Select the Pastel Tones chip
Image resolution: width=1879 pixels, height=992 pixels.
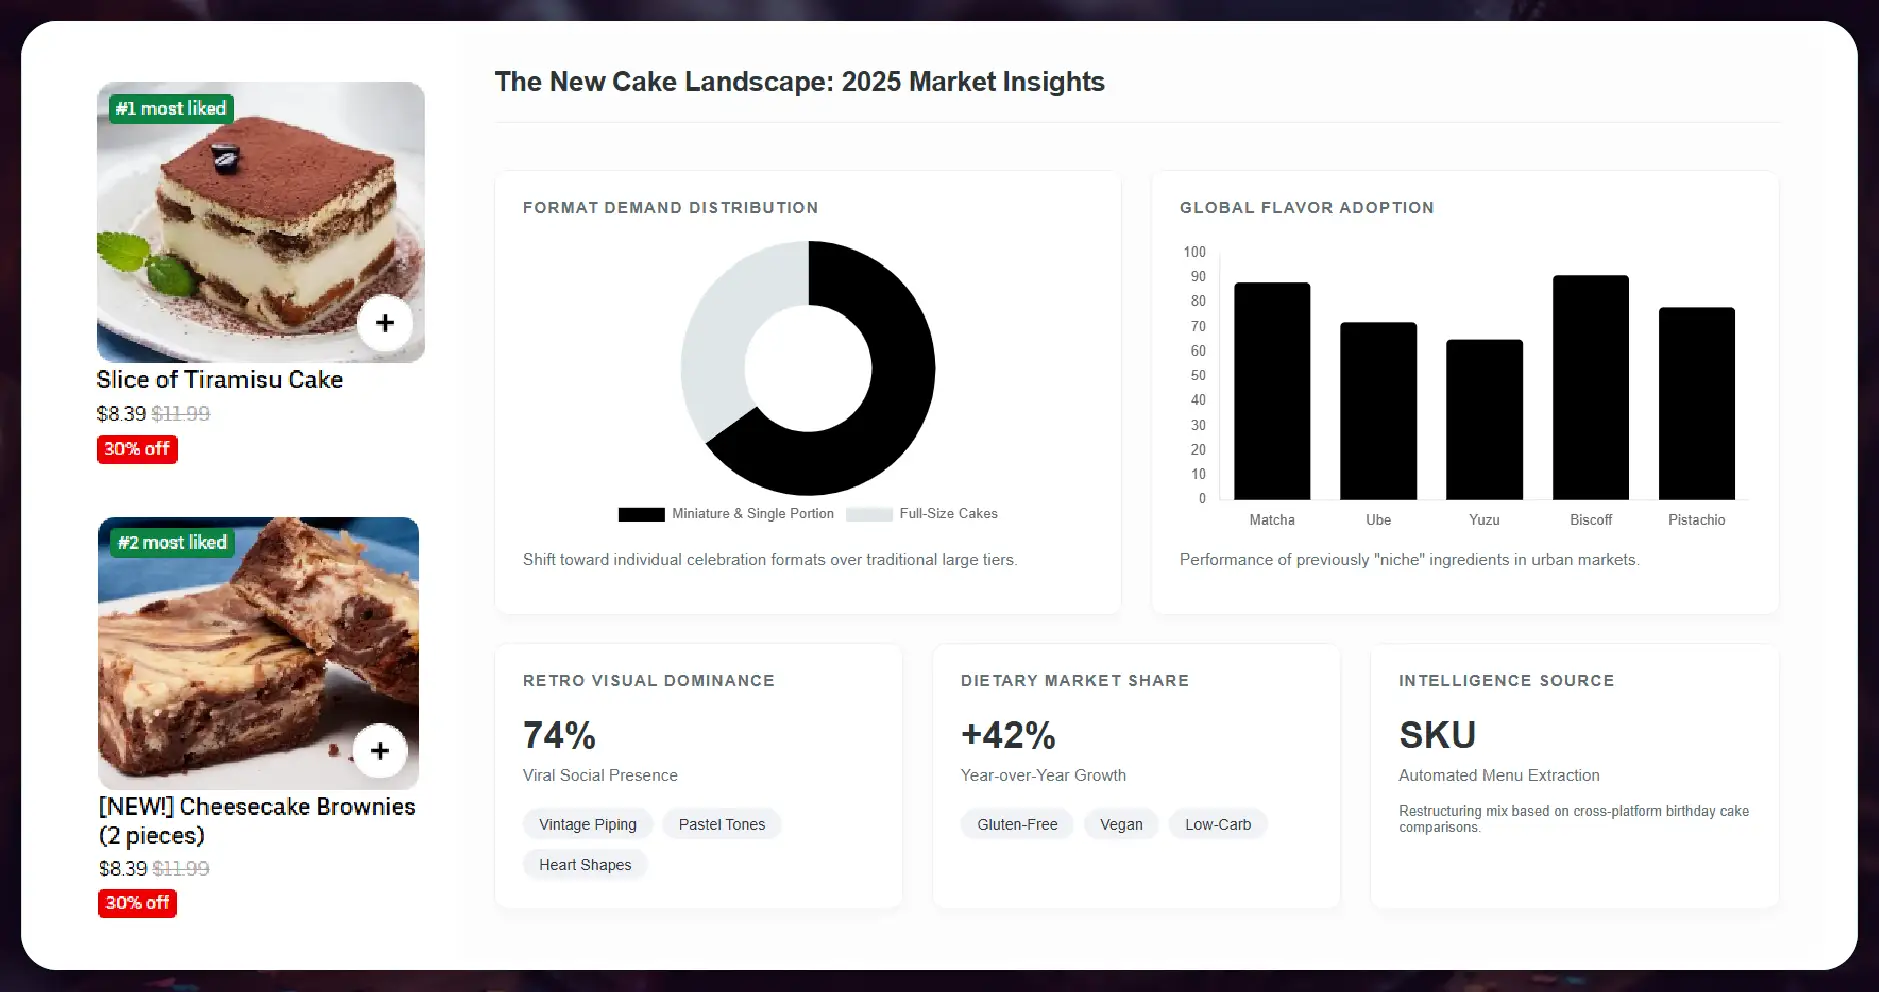click(x=721, y=824)
